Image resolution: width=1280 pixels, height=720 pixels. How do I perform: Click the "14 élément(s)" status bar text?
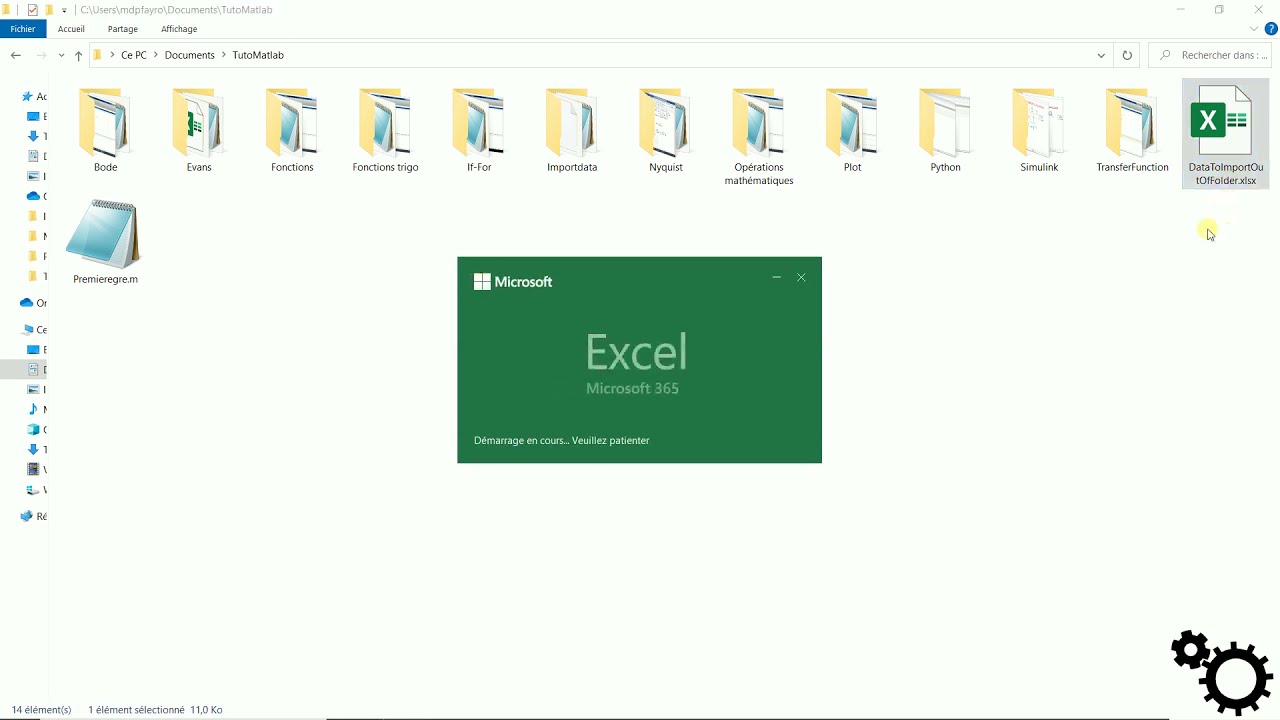click(x=42, y=710)
